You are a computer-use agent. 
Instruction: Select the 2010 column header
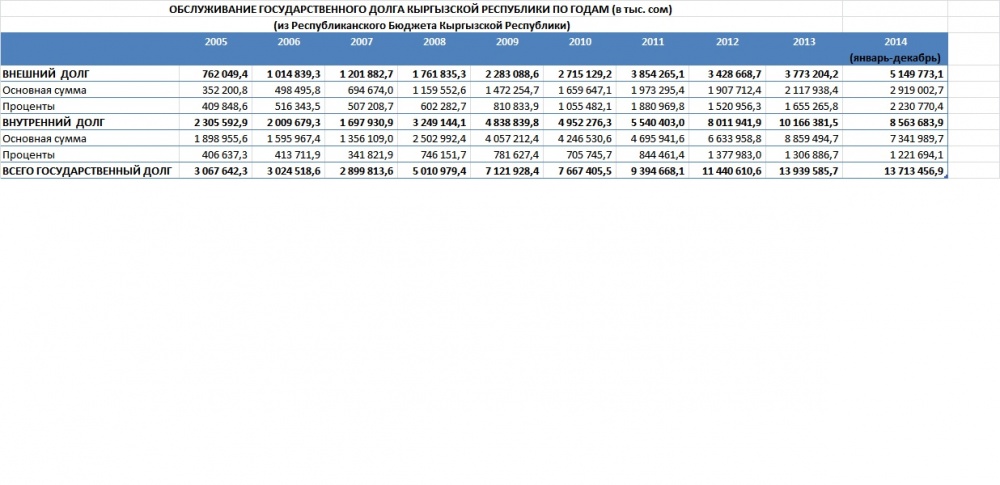[x=580, y=42]
